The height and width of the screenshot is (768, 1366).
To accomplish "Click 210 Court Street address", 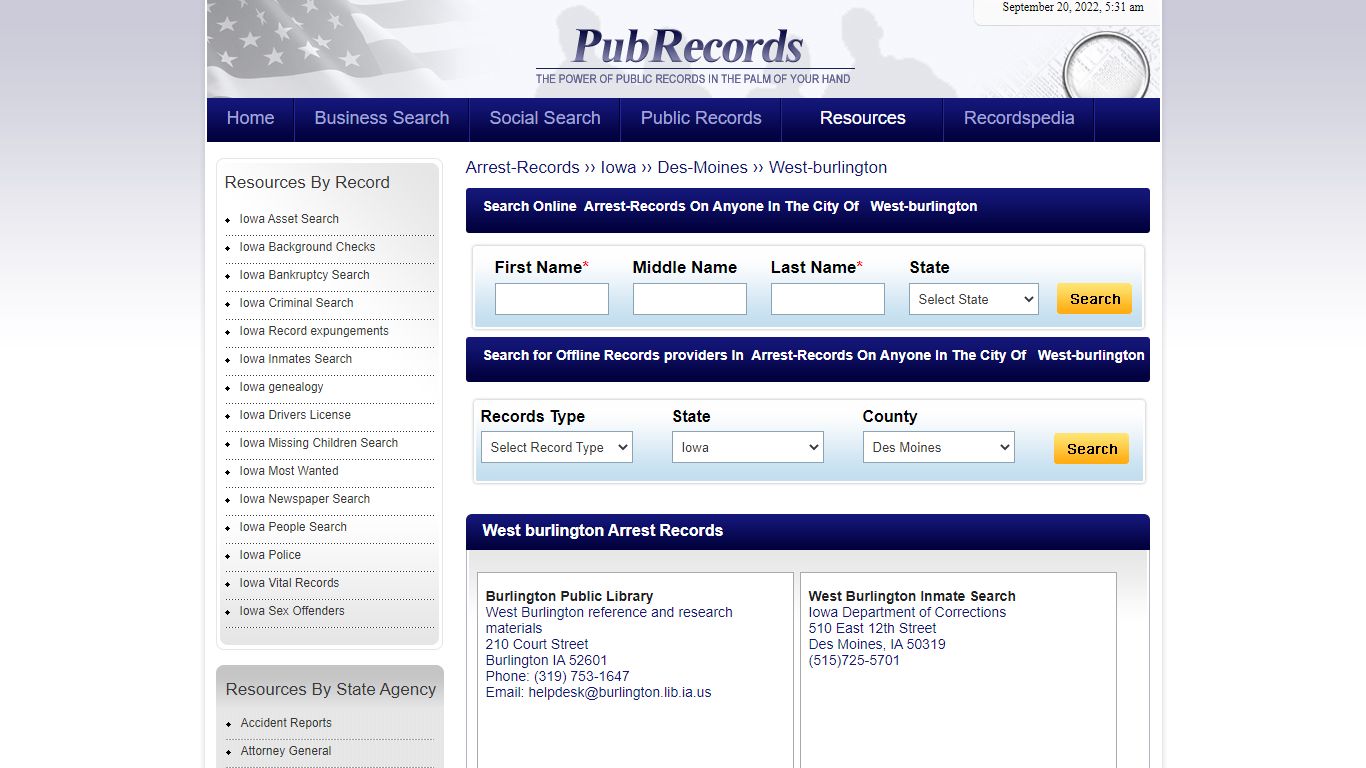I will [x=537, y=644].
